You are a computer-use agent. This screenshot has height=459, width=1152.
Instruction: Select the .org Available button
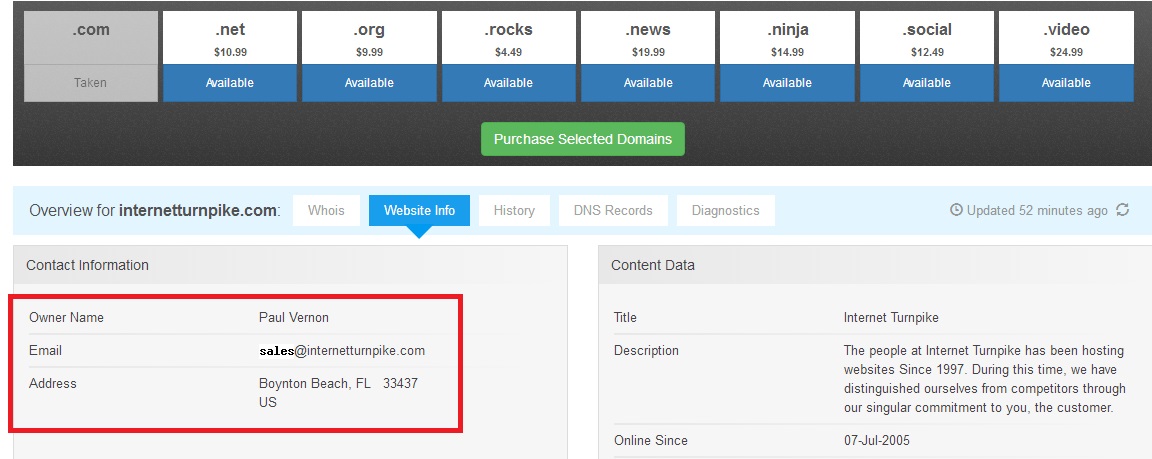pyautogui.click(x=369, y=83)
